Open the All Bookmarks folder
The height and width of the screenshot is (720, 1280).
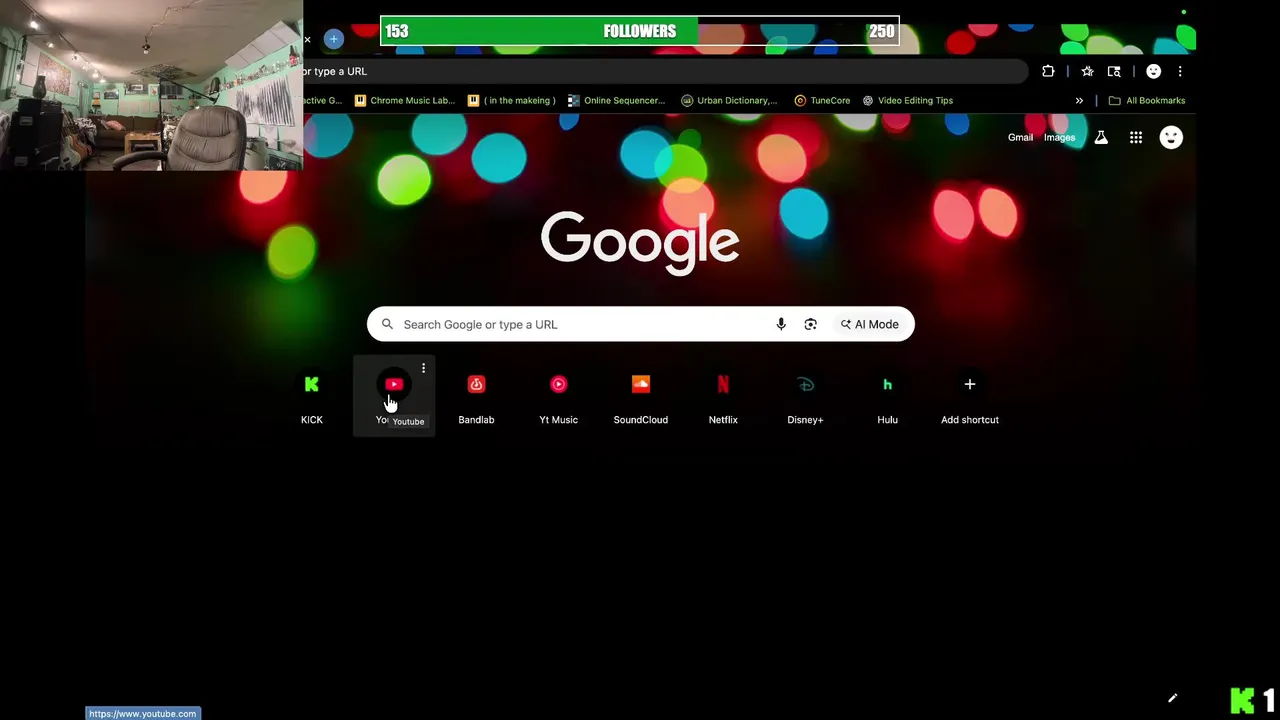(x=1147, y=100)
